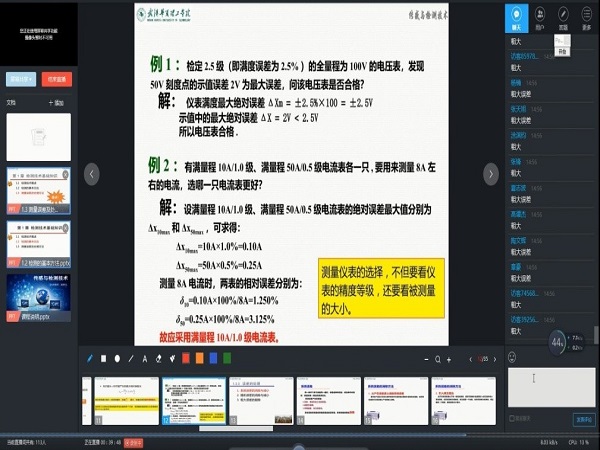Click the red end live broadcast button
The width and height of the screenshot is (600, 450).
click(x=57, y=78)
